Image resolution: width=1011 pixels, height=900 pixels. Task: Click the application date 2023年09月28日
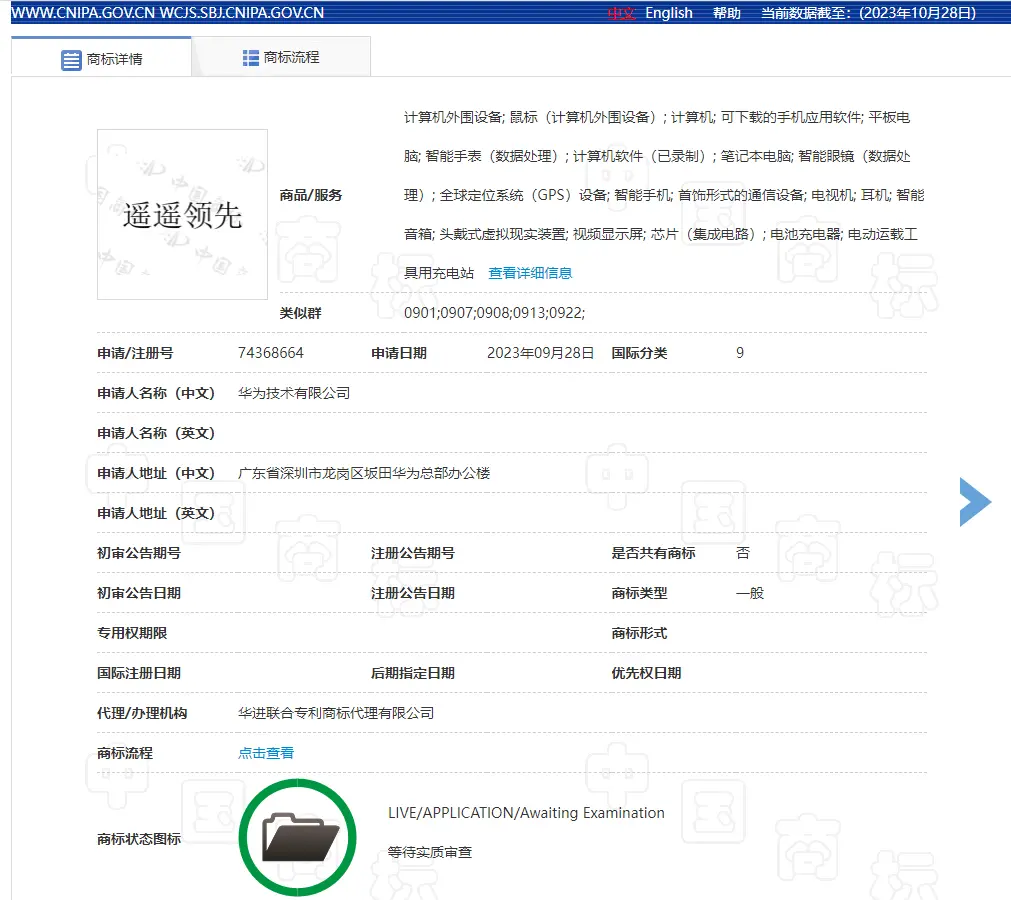tap(540, 353)
